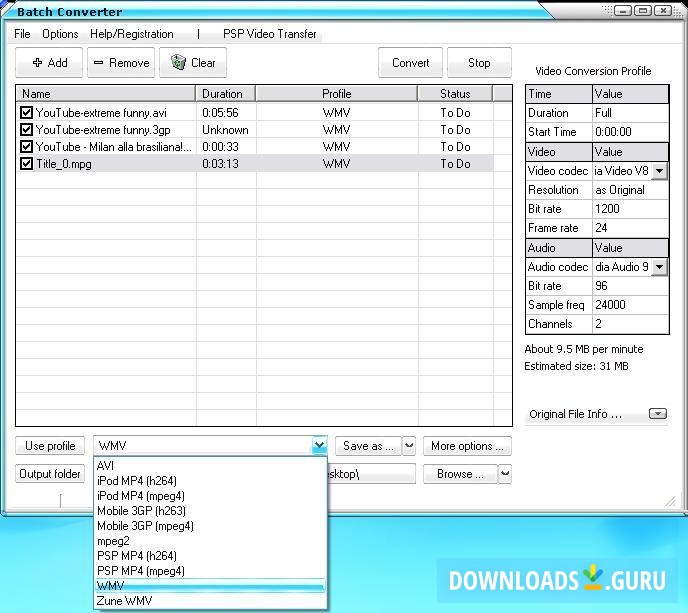Click the audio Bit rate value 96
This screenshot has width=688, height=613.
point(630,286)
